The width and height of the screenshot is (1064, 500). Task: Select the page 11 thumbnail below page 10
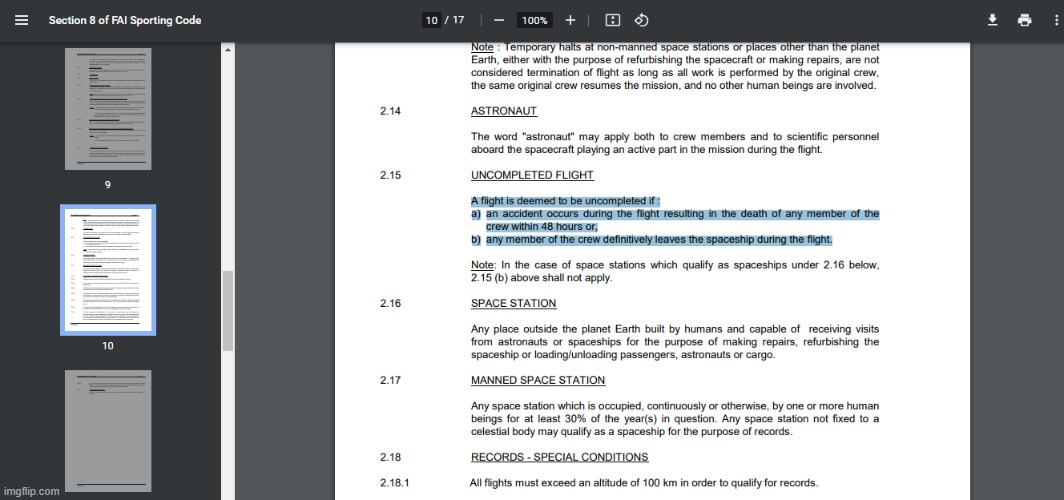pyautogui.click(x=108, y=430)
